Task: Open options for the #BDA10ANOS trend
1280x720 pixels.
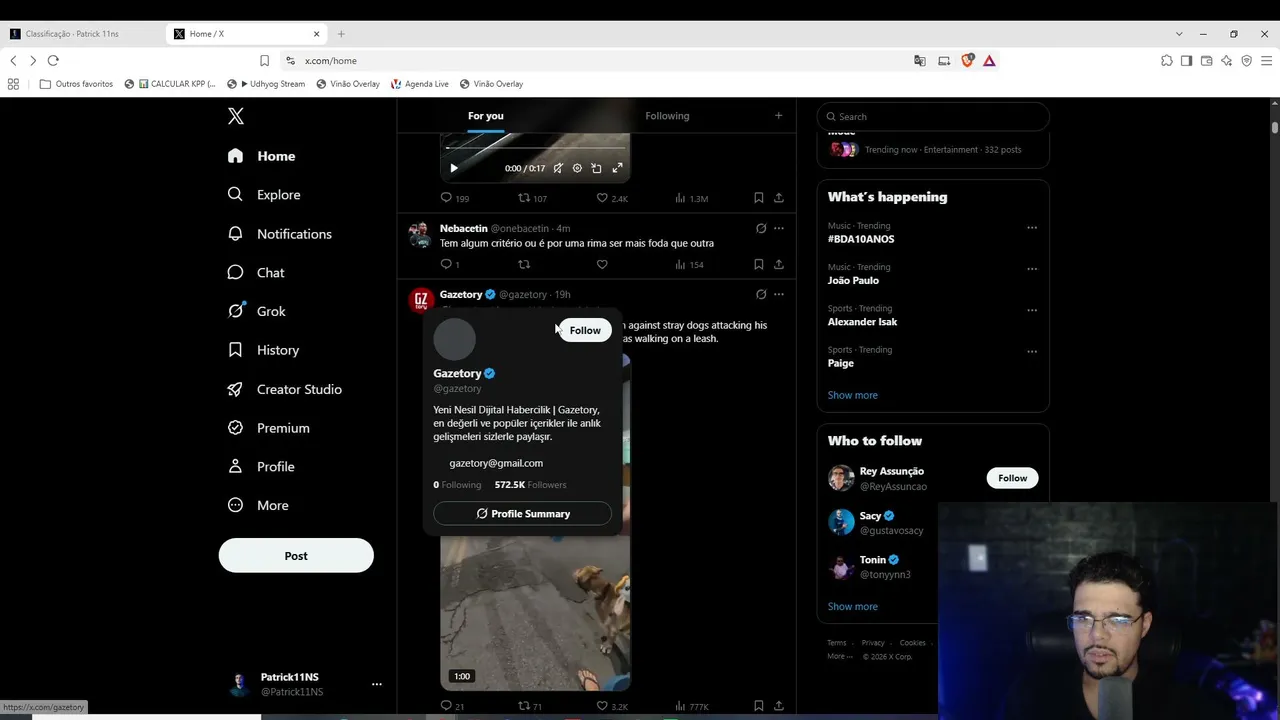Action: 1032,227
